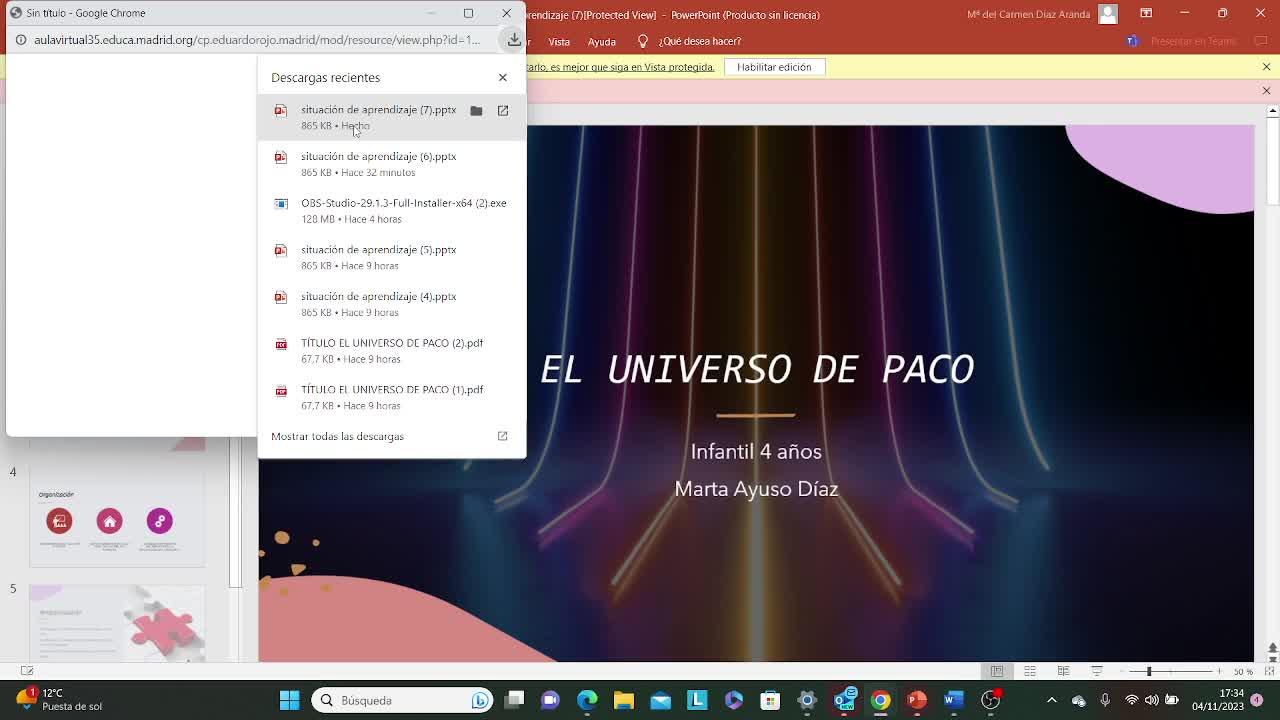Dismiss the yellow Protected View message bar
The width and height of the screenshot is (1280, 720).
click(x=1266, y=67)
